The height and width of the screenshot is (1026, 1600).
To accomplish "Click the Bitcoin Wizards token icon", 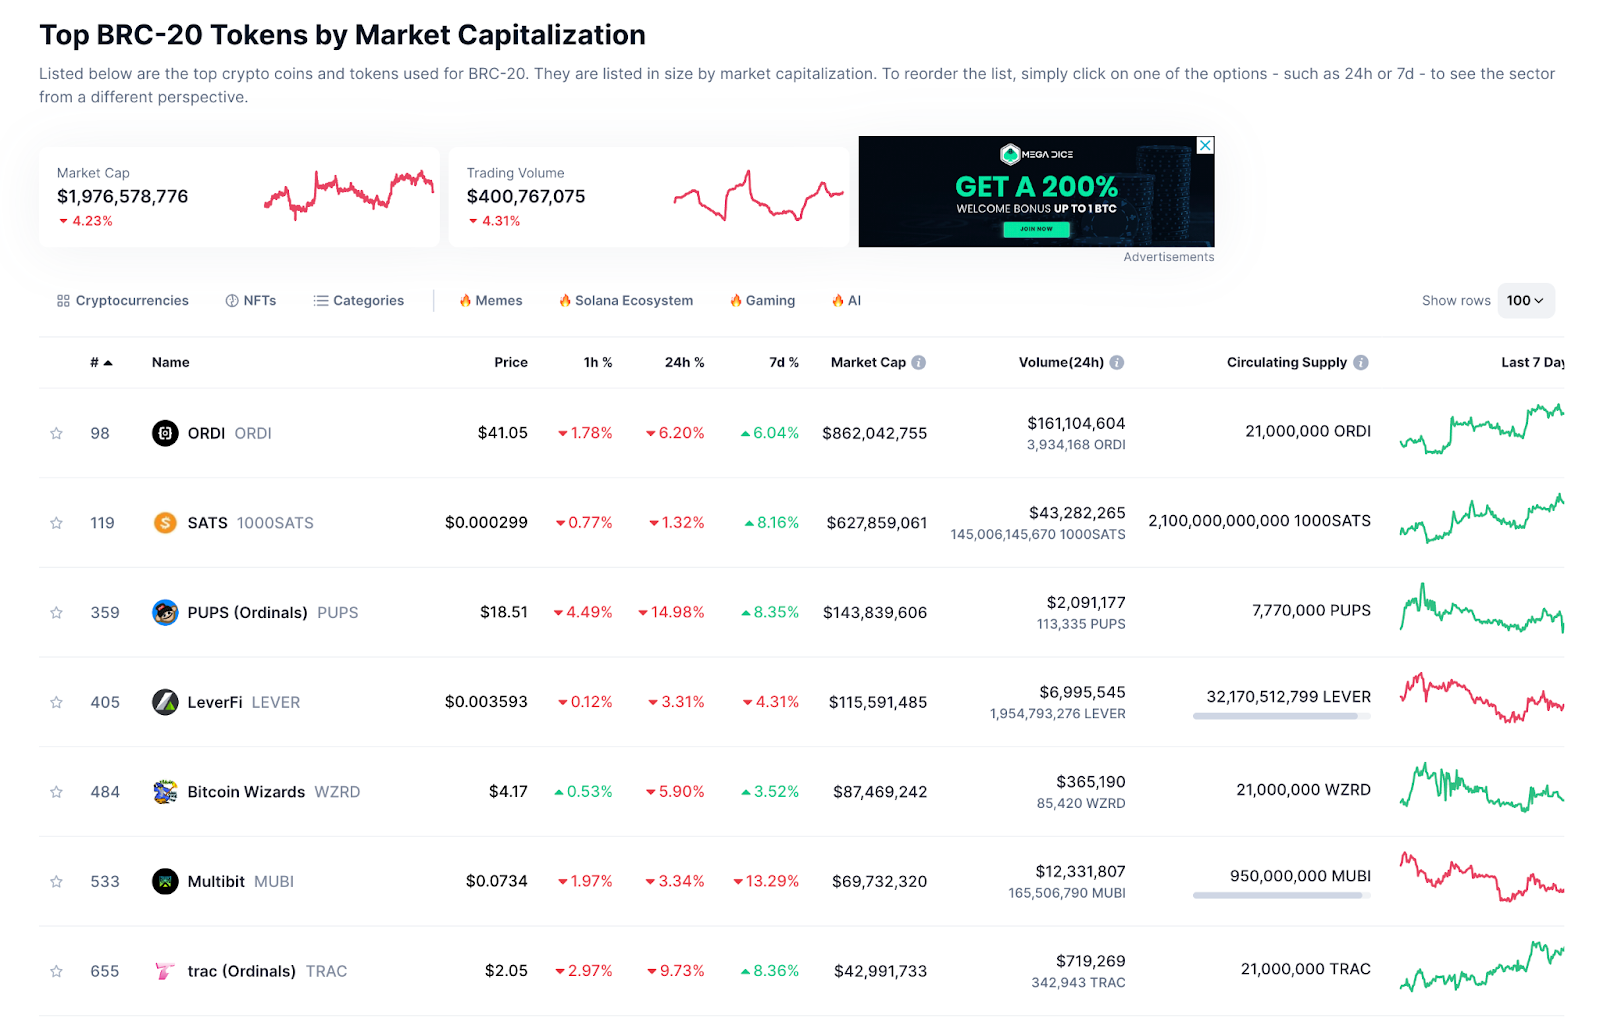I will click(x=165, y=792).
